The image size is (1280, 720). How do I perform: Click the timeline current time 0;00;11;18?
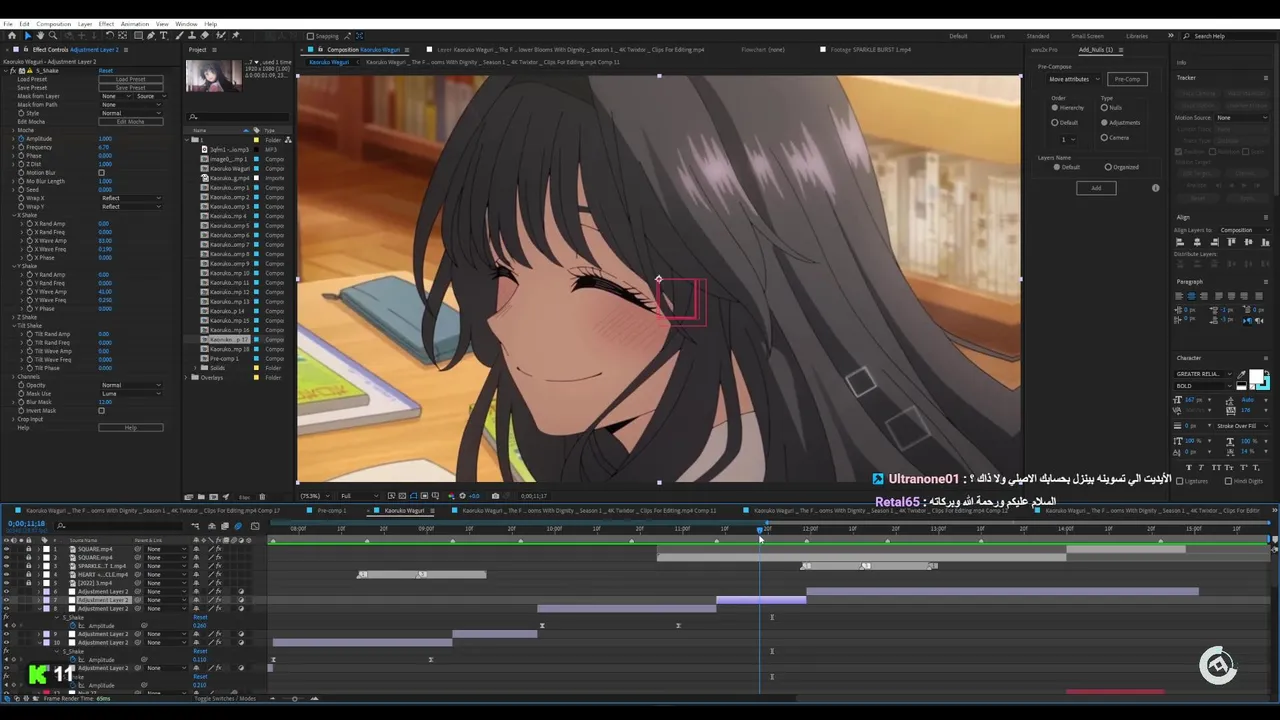point(26,524)
